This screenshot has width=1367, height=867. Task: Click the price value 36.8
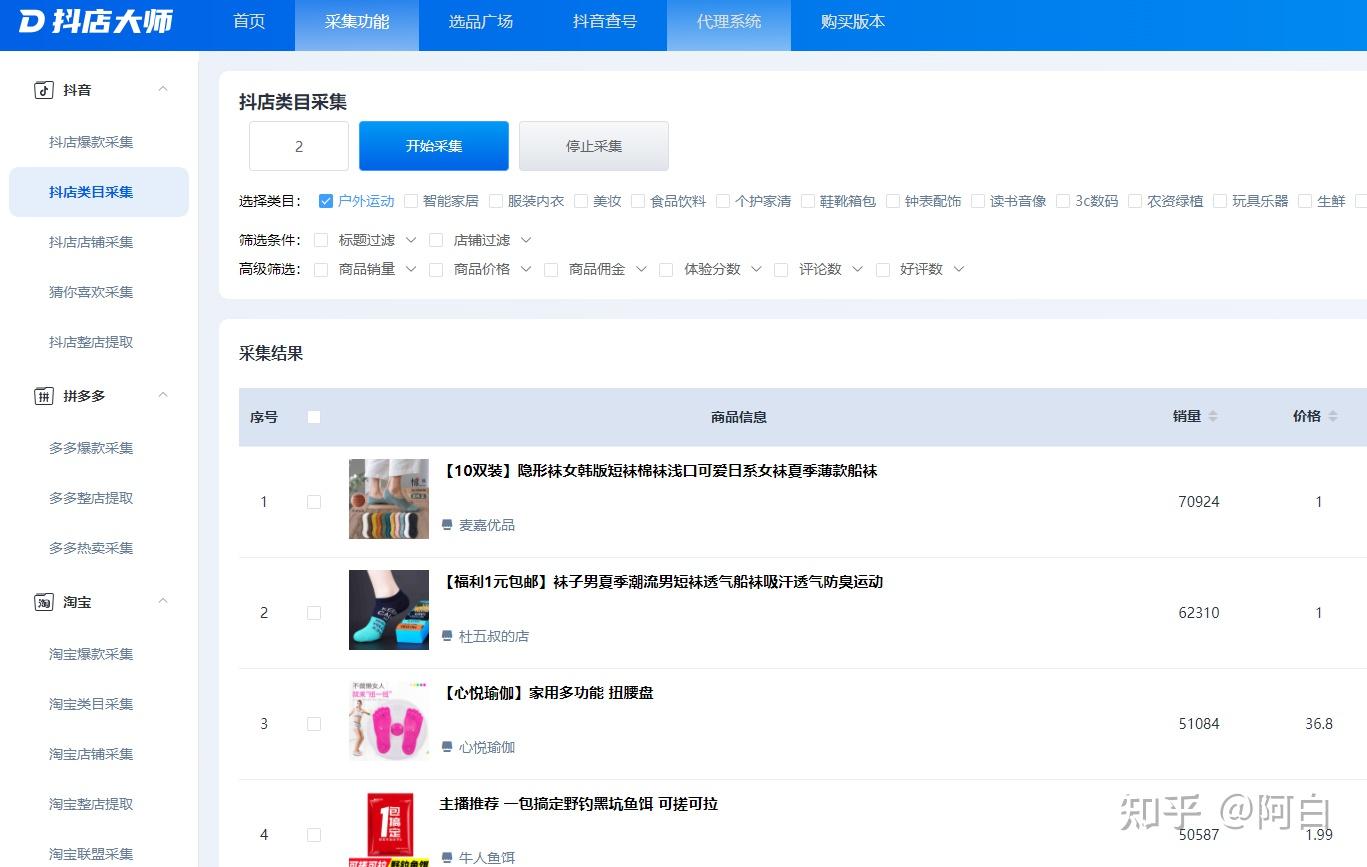1319,724
